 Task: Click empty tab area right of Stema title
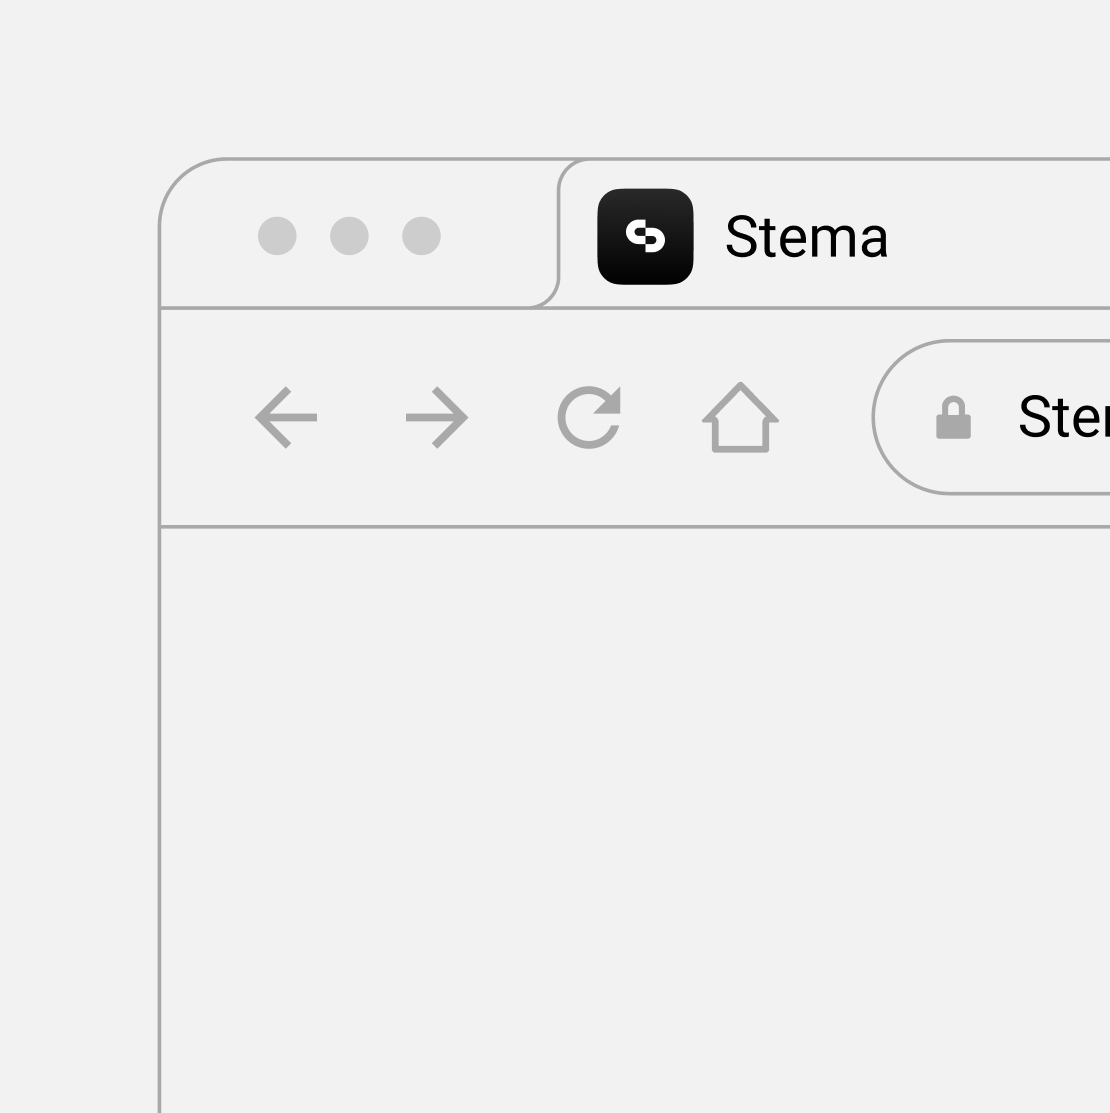click(x=999, y=236)
